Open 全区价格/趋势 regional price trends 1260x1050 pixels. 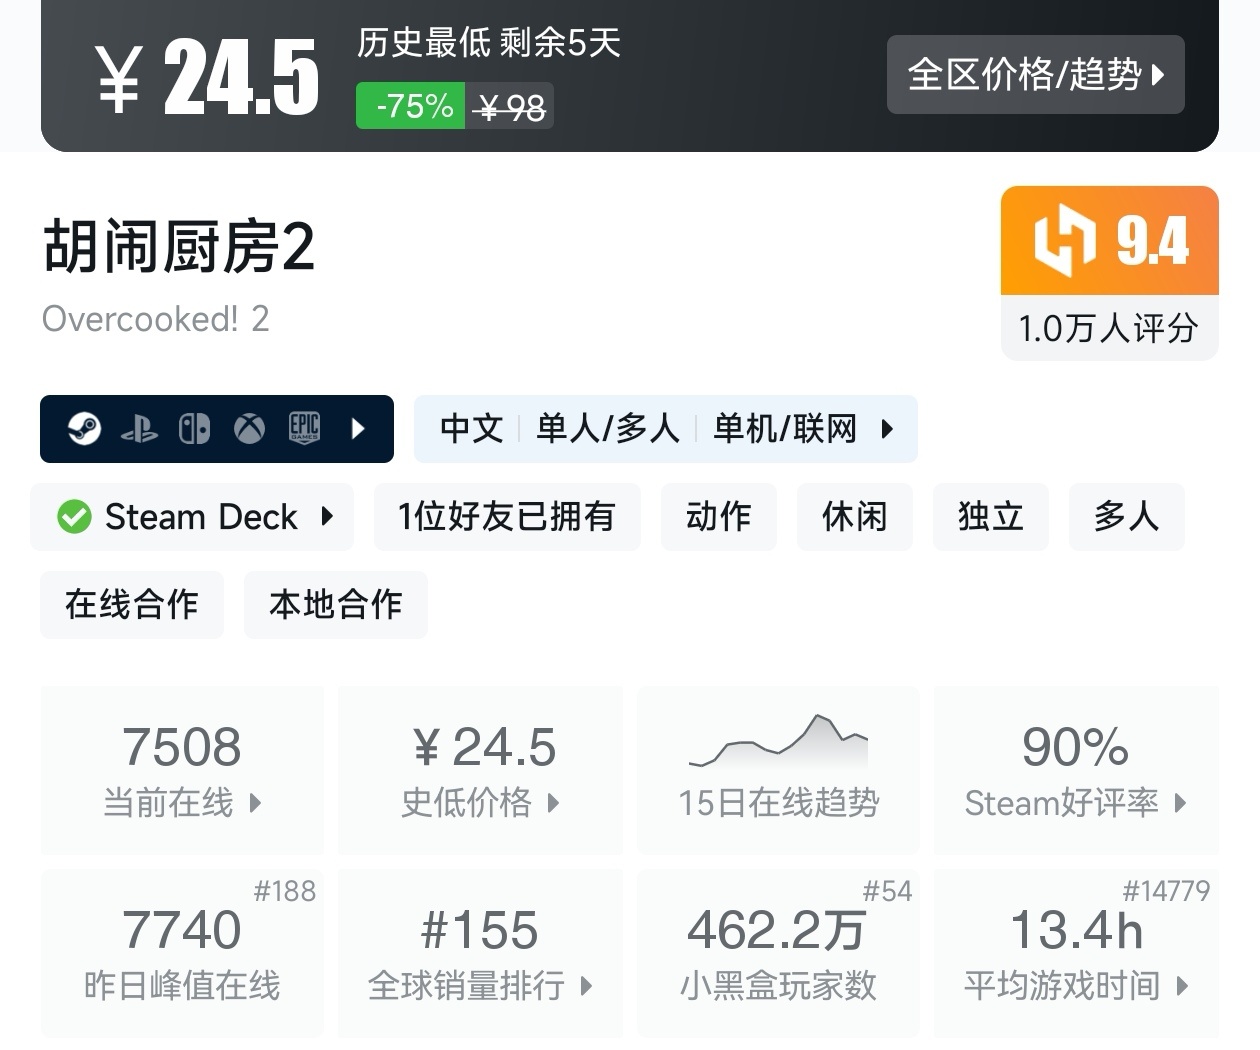(x=1035, y=75)
